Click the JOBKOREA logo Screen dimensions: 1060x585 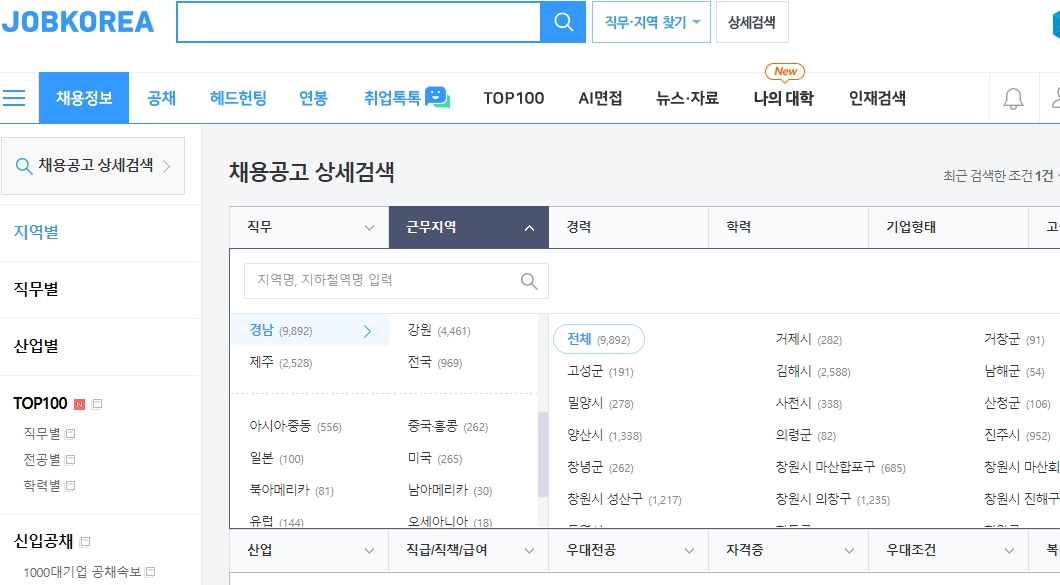(x=78, y=22)
